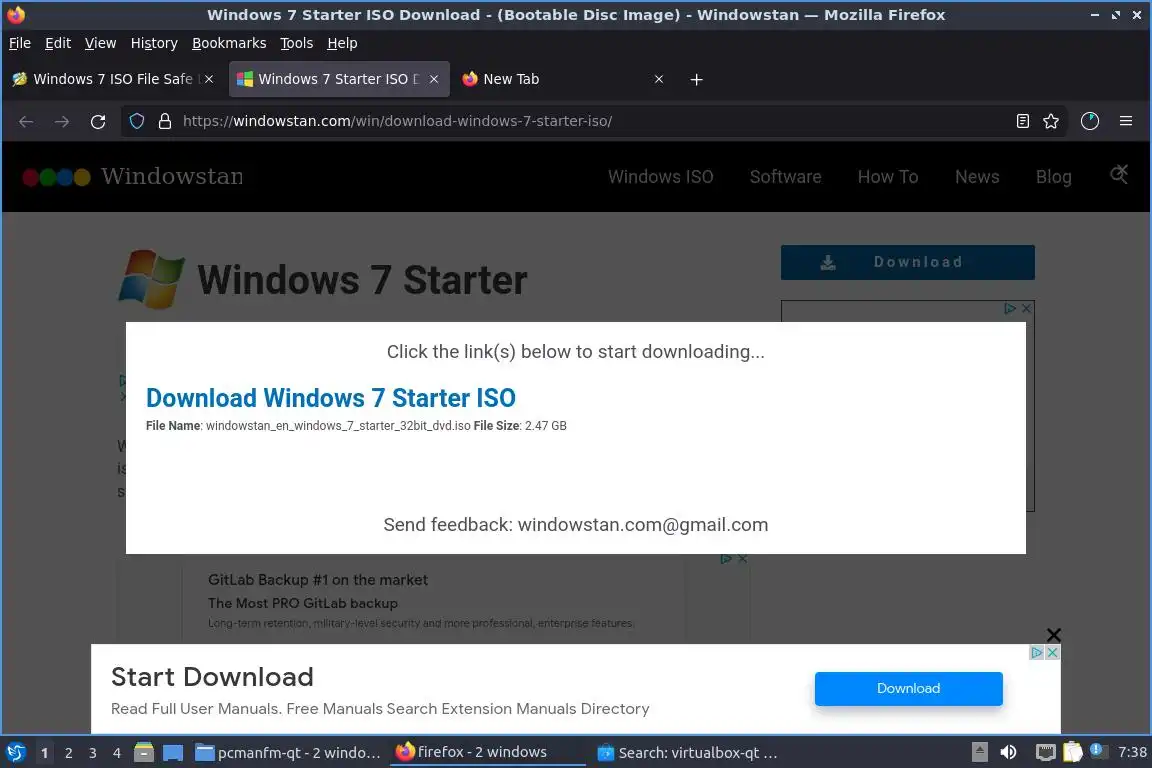Open Firefox hamburger application menu
The width and height of the screenshot is (1152, 768).
pos(1126,121)
